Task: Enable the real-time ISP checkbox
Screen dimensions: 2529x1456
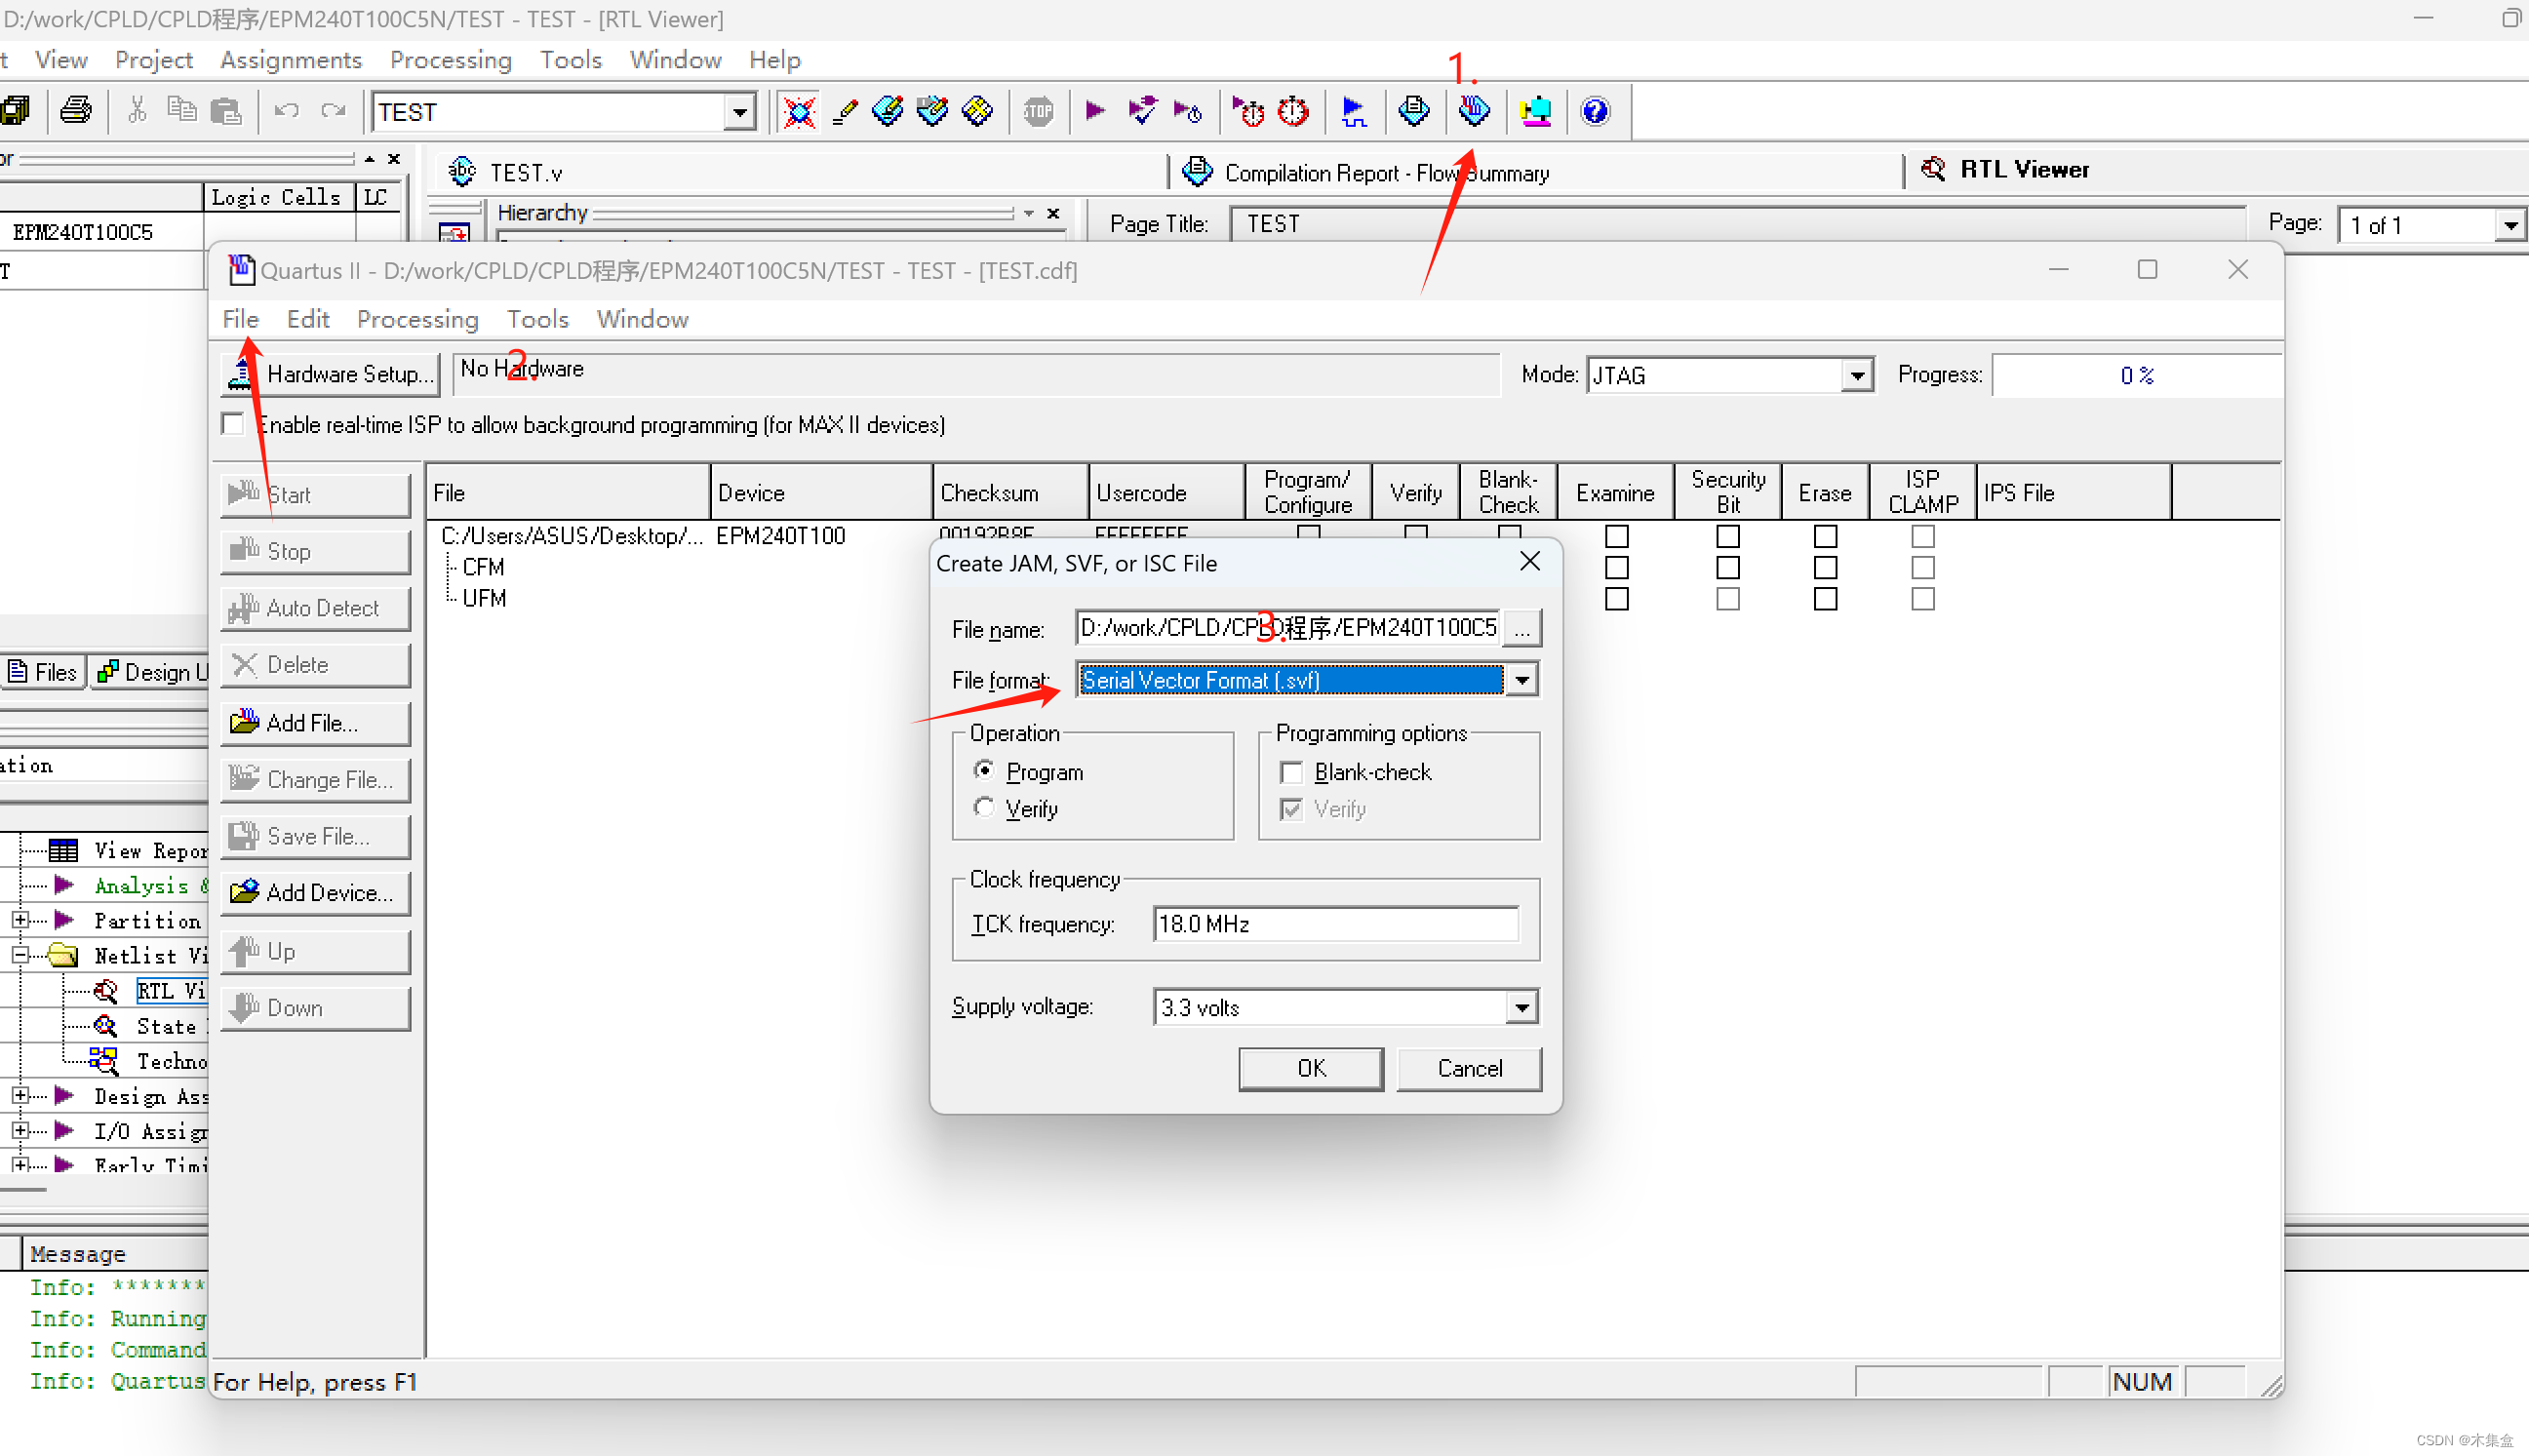Action: [x=233, y=424]
